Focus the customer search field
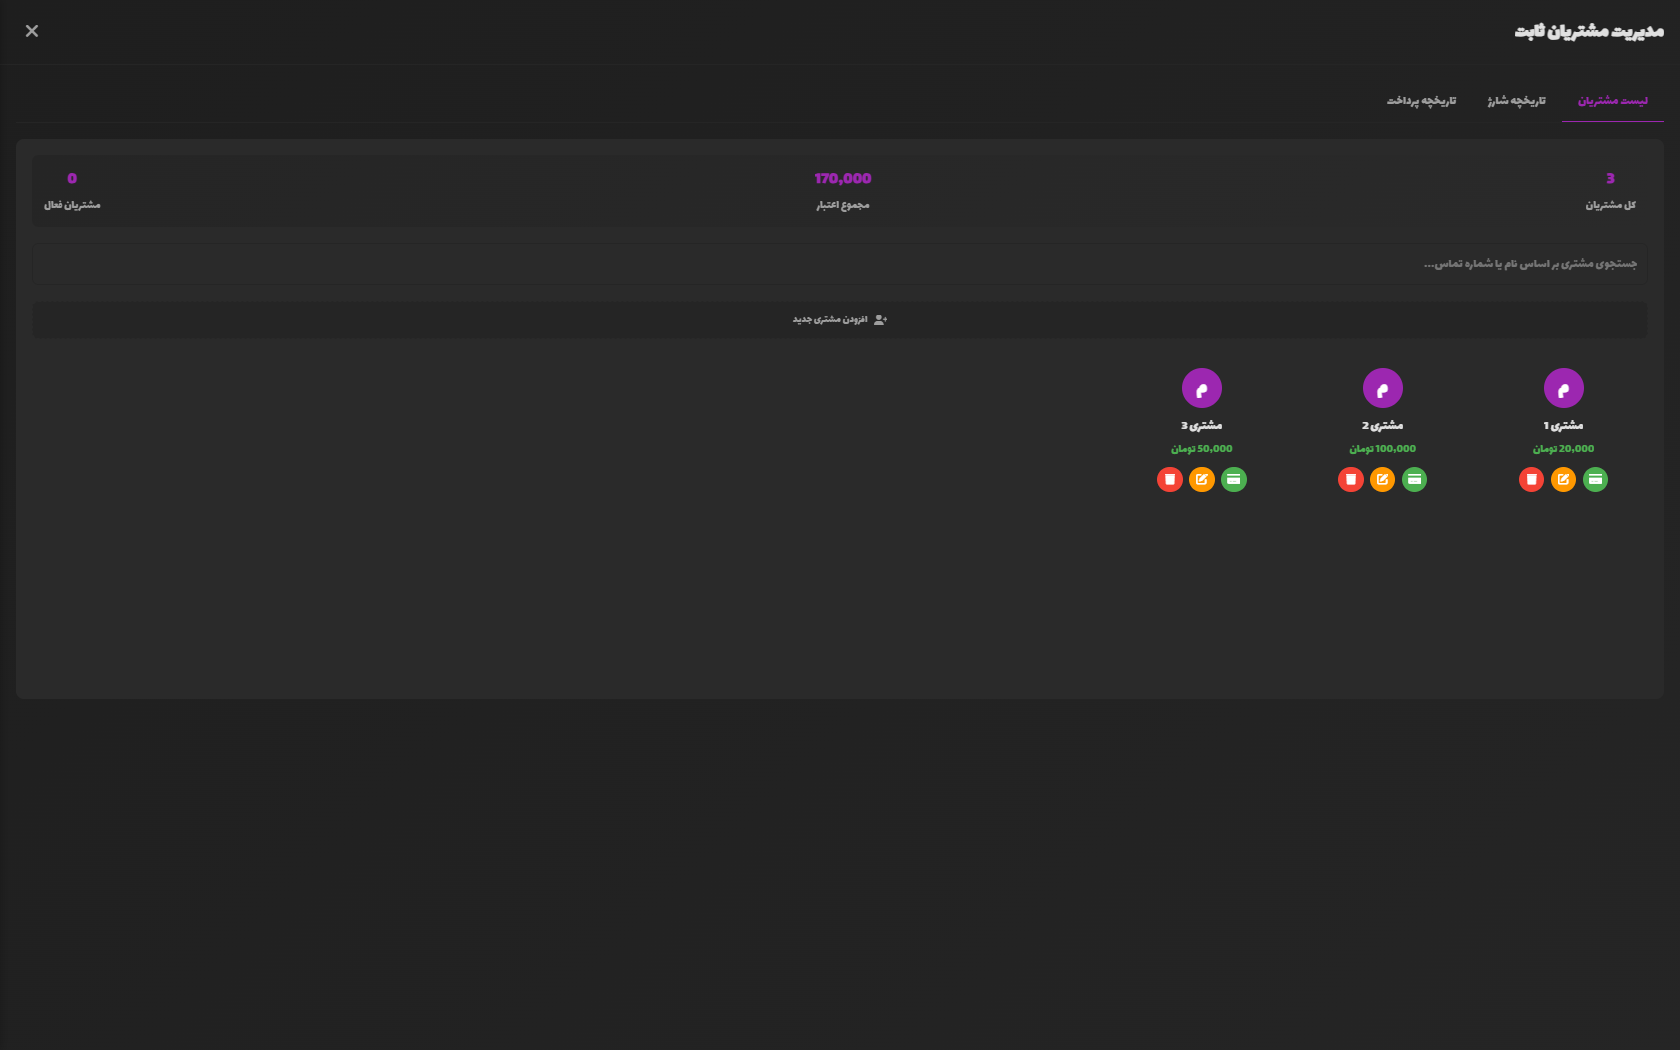The width and height of the screenshot is (1680, 1050). pyautogui.click(x=840, y=264)
